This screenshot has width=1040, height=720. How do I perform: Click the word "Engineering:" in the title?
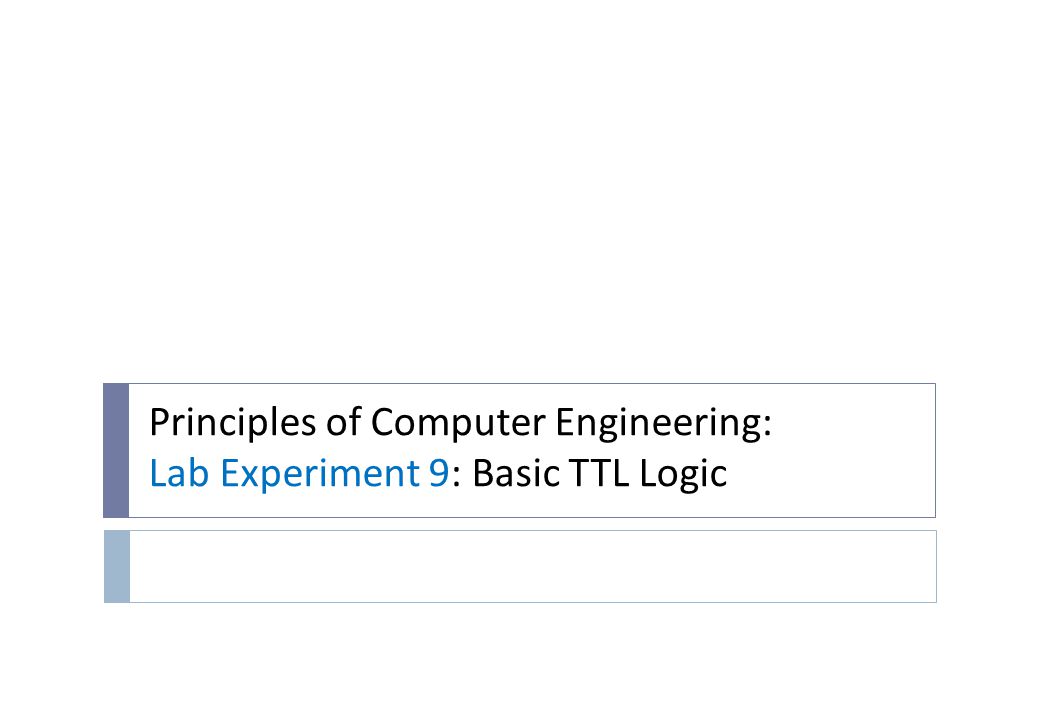pos(663,422)
